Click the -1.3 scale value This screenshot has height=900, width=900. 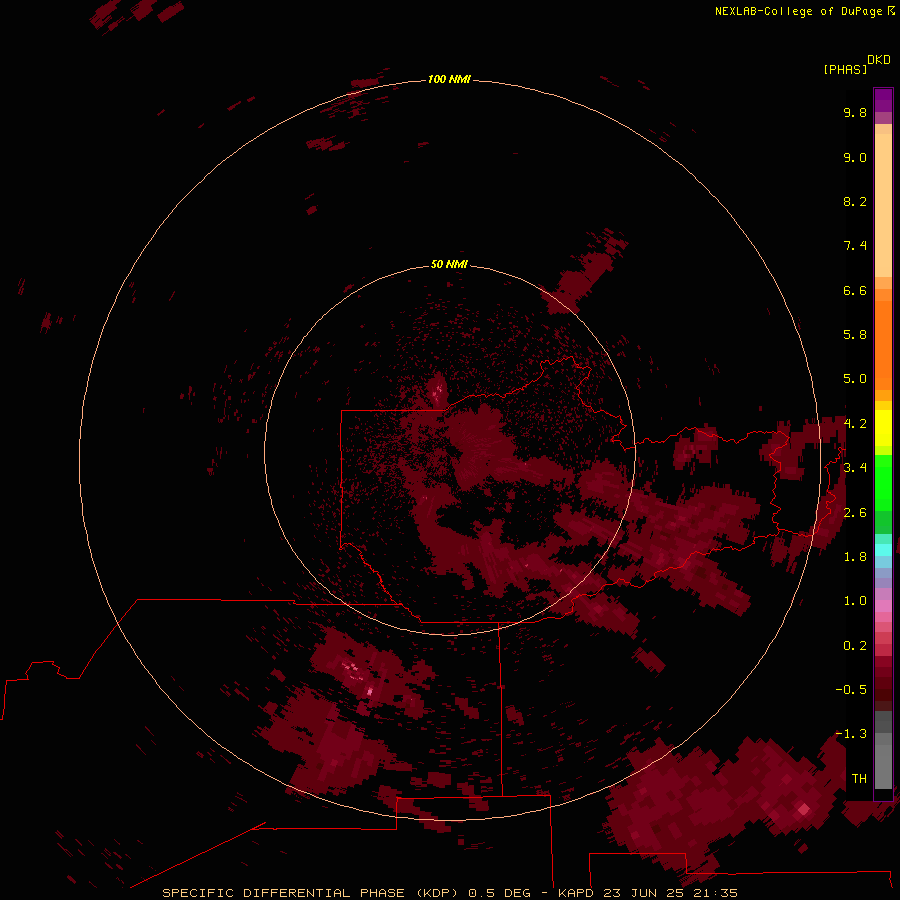pyautogui.click(x=851, y=734)
